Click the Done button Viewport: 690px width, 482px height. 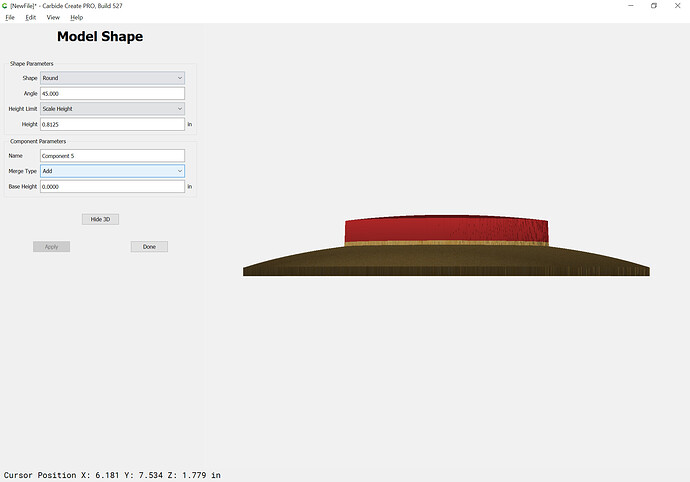149,246
